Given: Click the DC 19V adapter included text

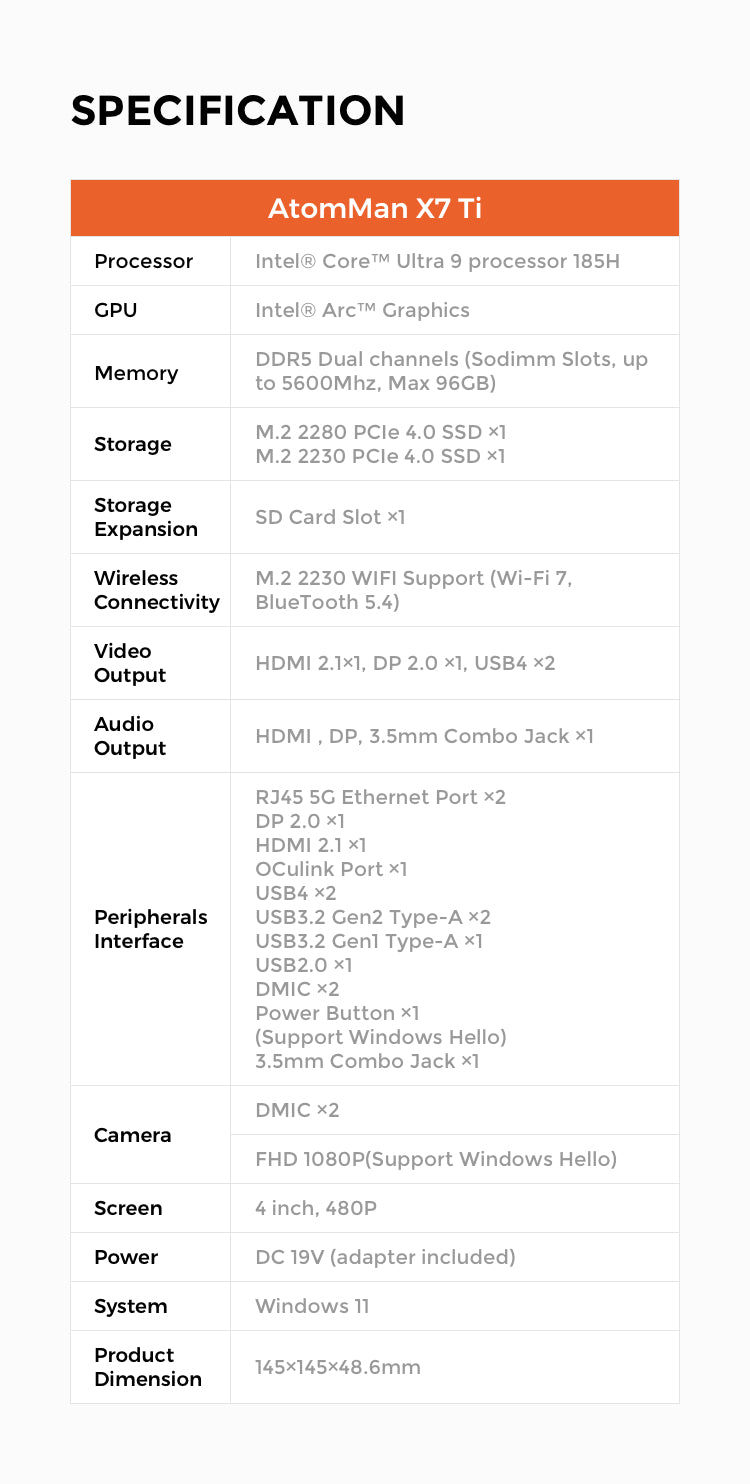Looking at the screenshot, I should coord(385,1257).
